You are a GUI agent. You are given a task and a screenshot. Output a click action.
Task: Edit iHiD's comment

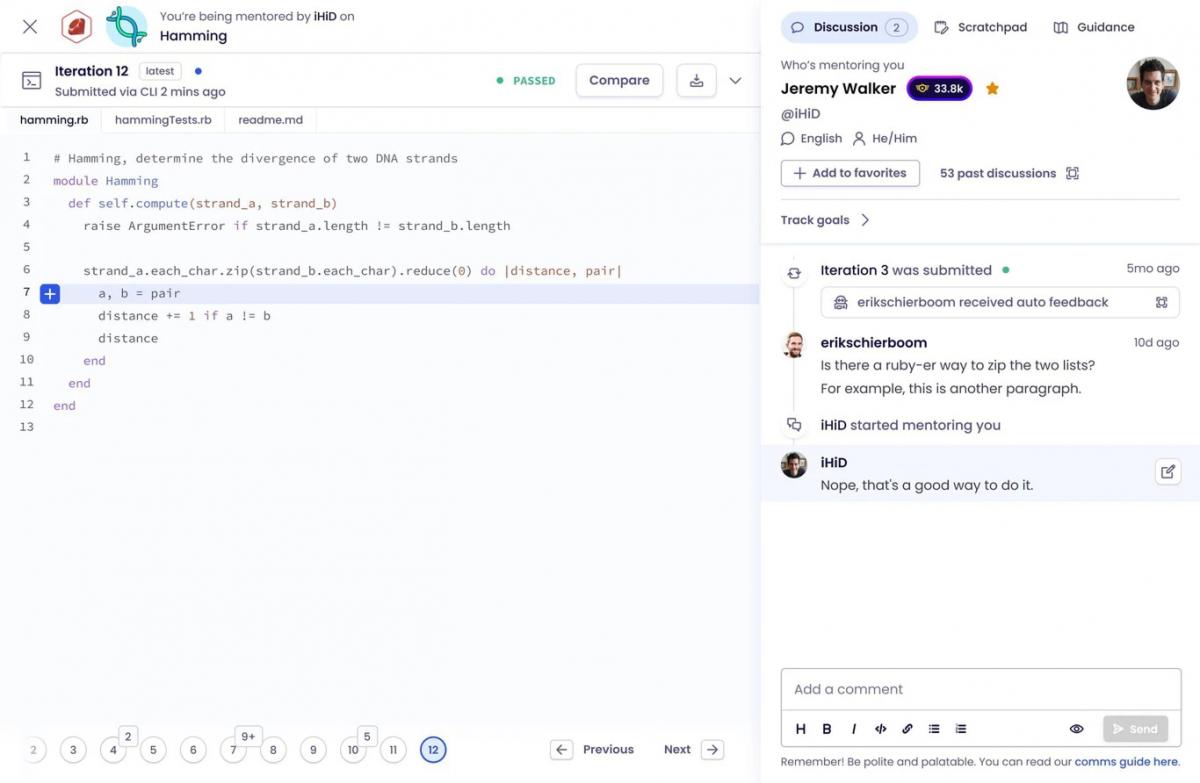coord(1168,471)
